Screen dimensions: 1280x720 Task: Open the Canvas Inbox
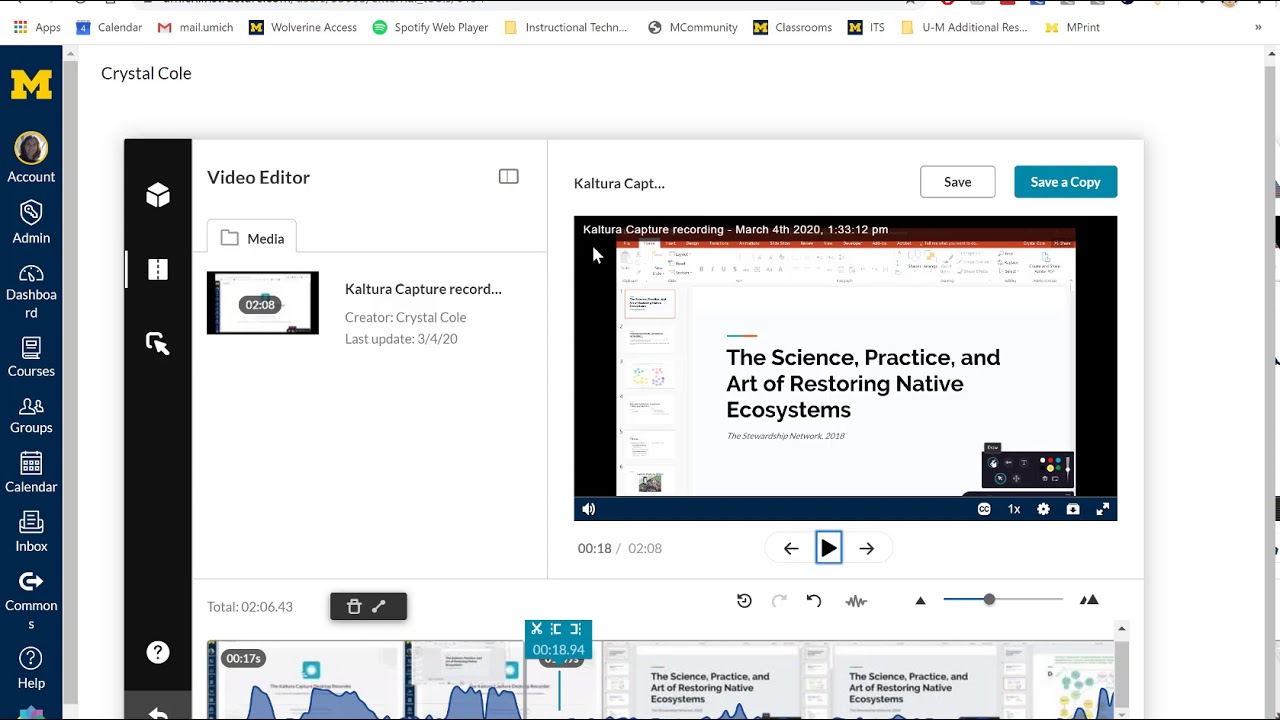[x=31, y=532]
